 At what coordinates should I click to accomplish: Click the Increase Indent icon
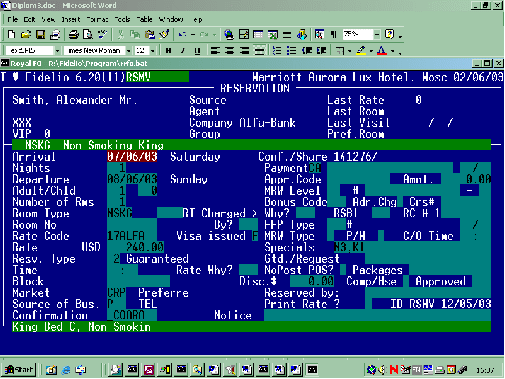pyautogui.click(x=321, y=50)
